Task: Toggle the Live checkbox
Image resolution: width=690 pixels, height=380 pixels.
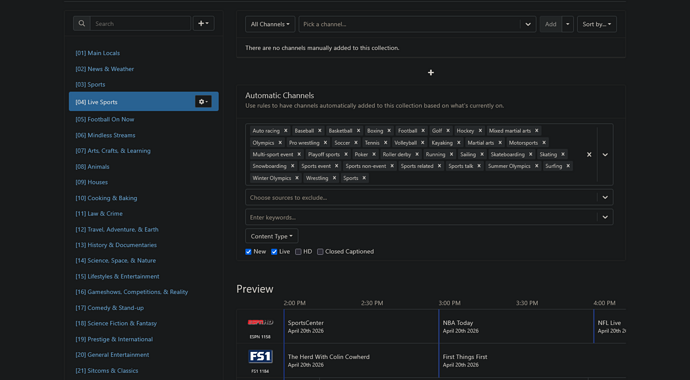Action: point(274,252)
